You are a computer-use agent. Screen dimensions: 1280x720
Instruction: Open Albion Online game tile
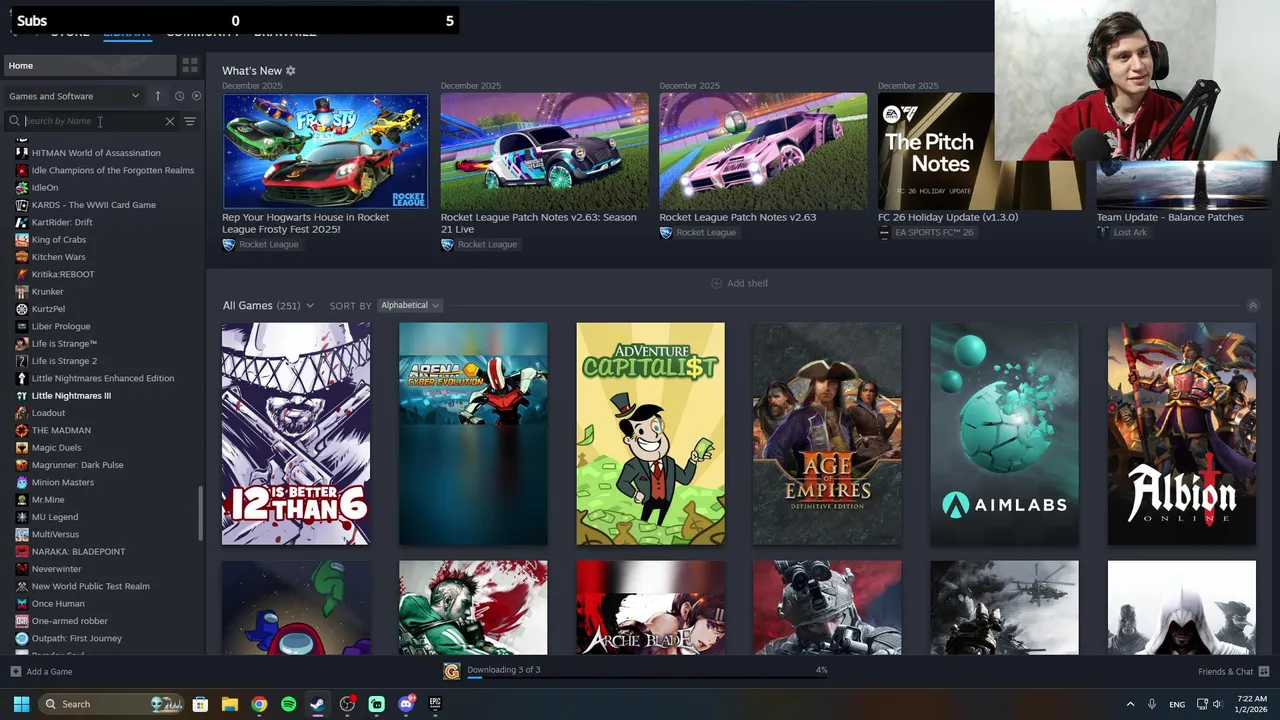[x=1182, y=434]
